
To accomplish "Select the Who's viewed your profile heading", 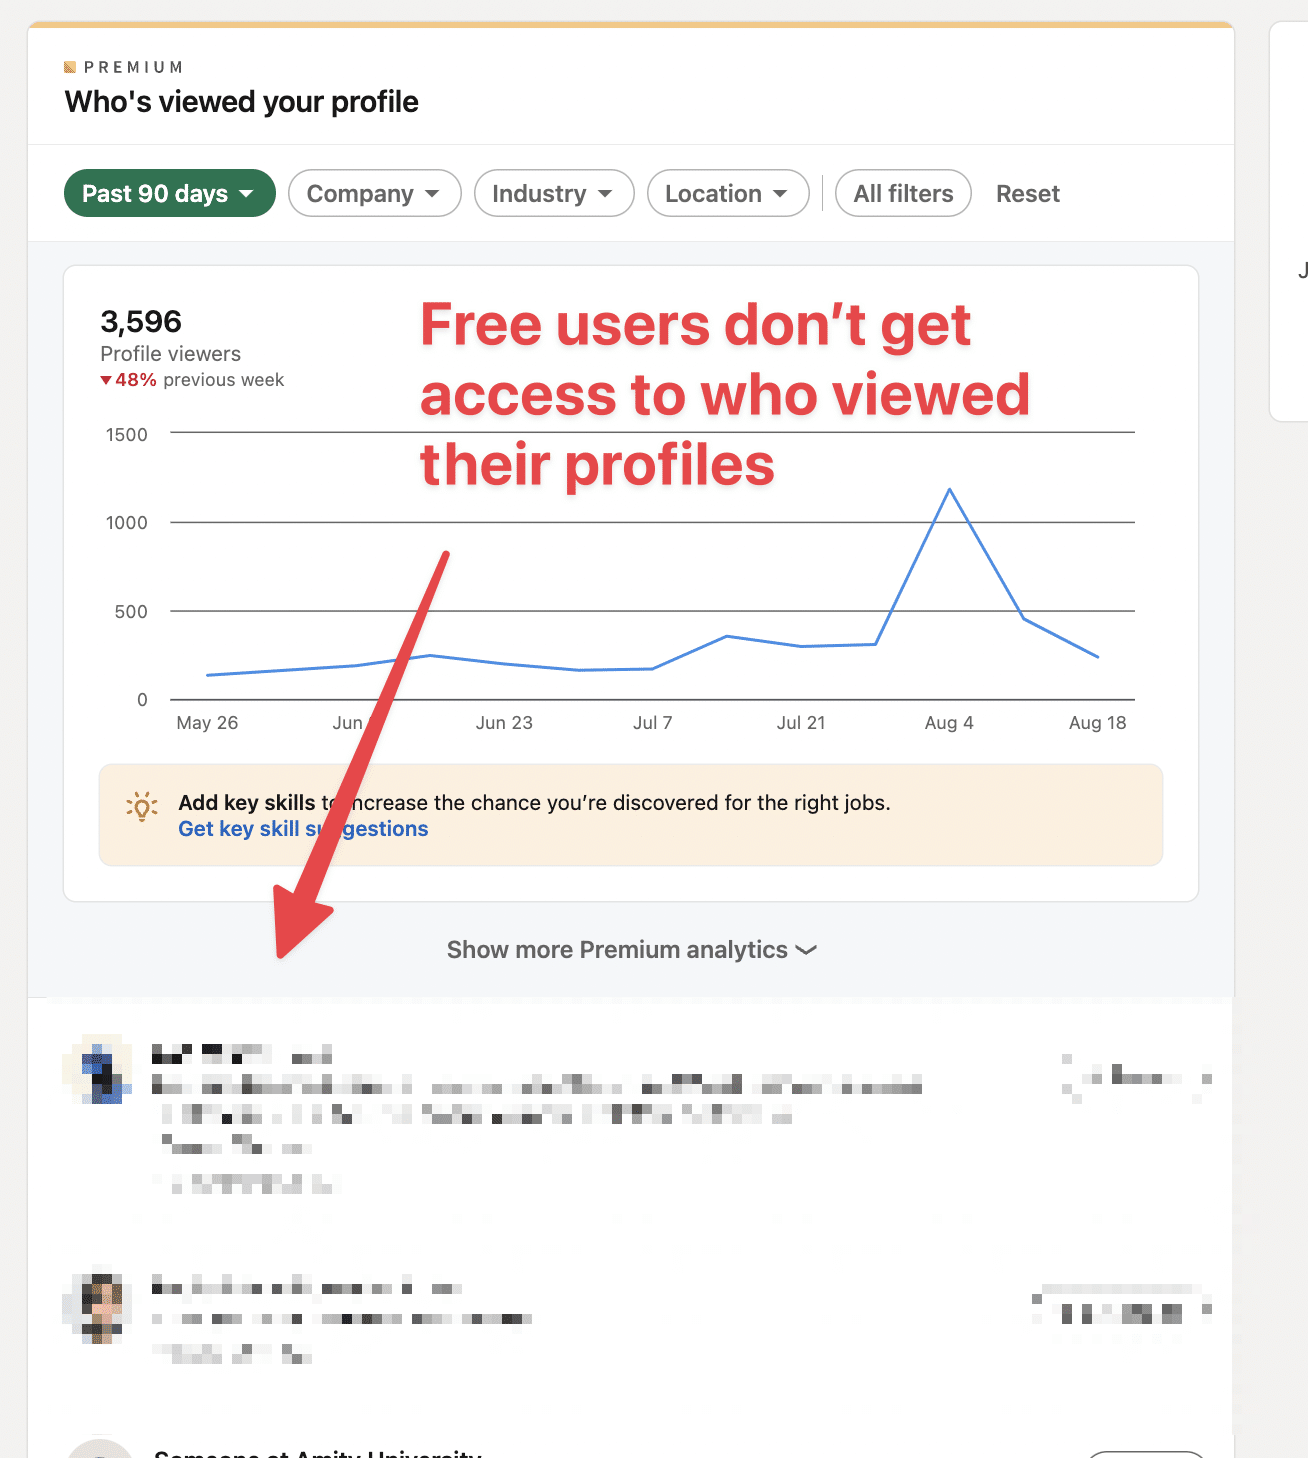I will click(x=240, y=101).
